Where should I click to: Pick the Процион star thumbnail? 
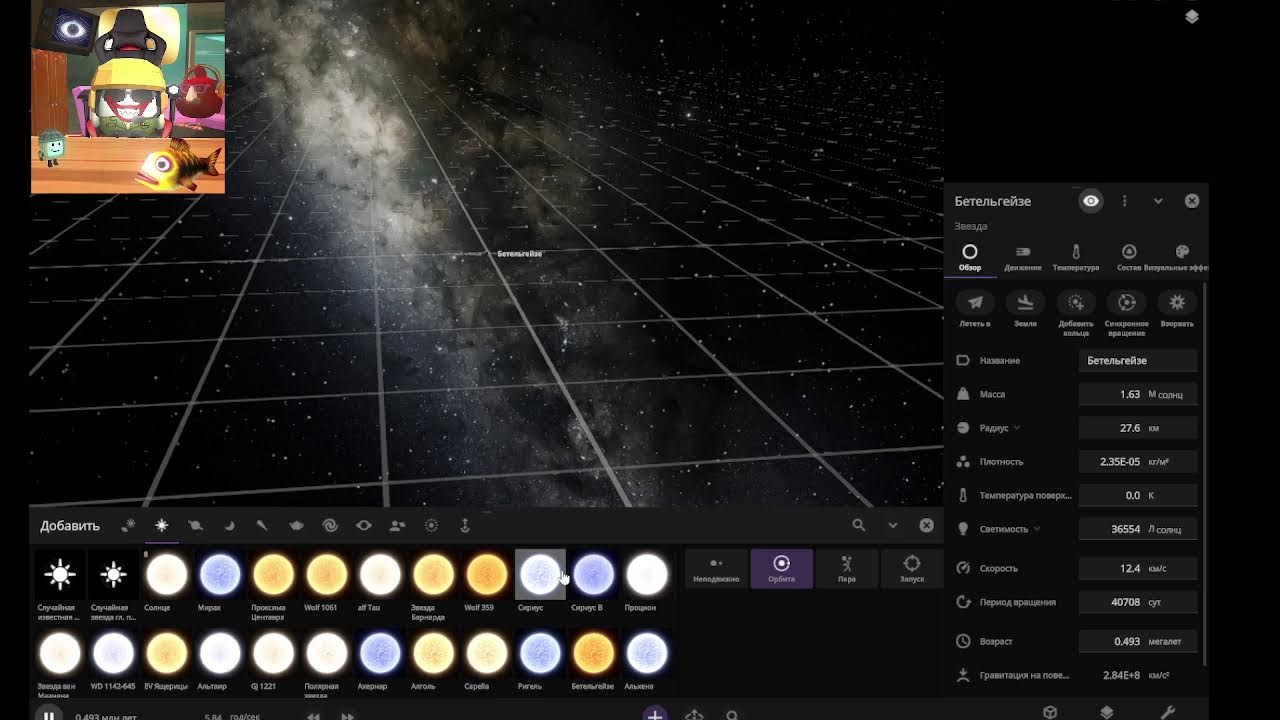pyautogui.click(x=646, y=575)
